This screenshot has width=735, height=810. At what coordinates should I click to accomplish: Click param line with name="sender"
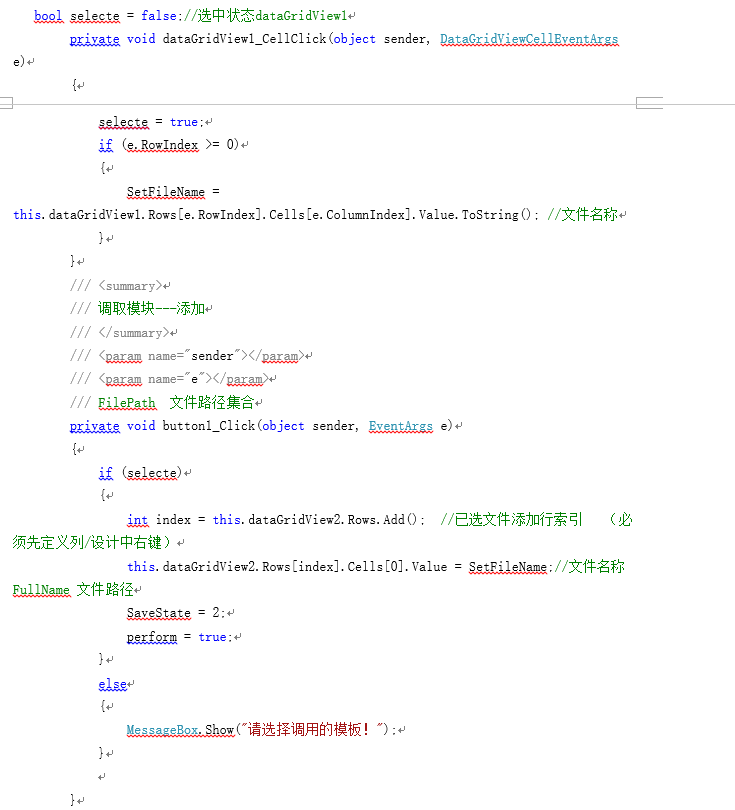187,356
